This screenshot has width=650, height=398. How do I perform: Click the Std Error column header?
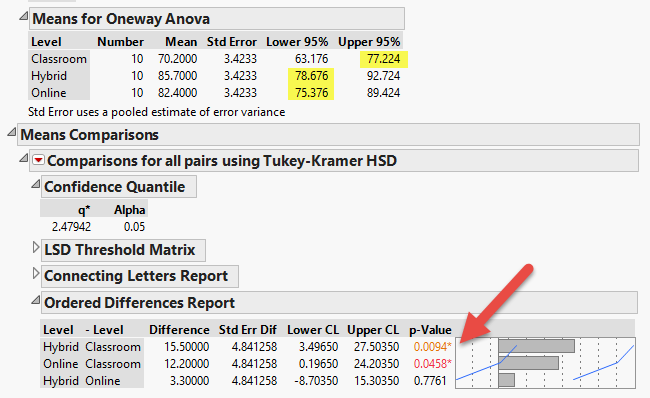232,42
